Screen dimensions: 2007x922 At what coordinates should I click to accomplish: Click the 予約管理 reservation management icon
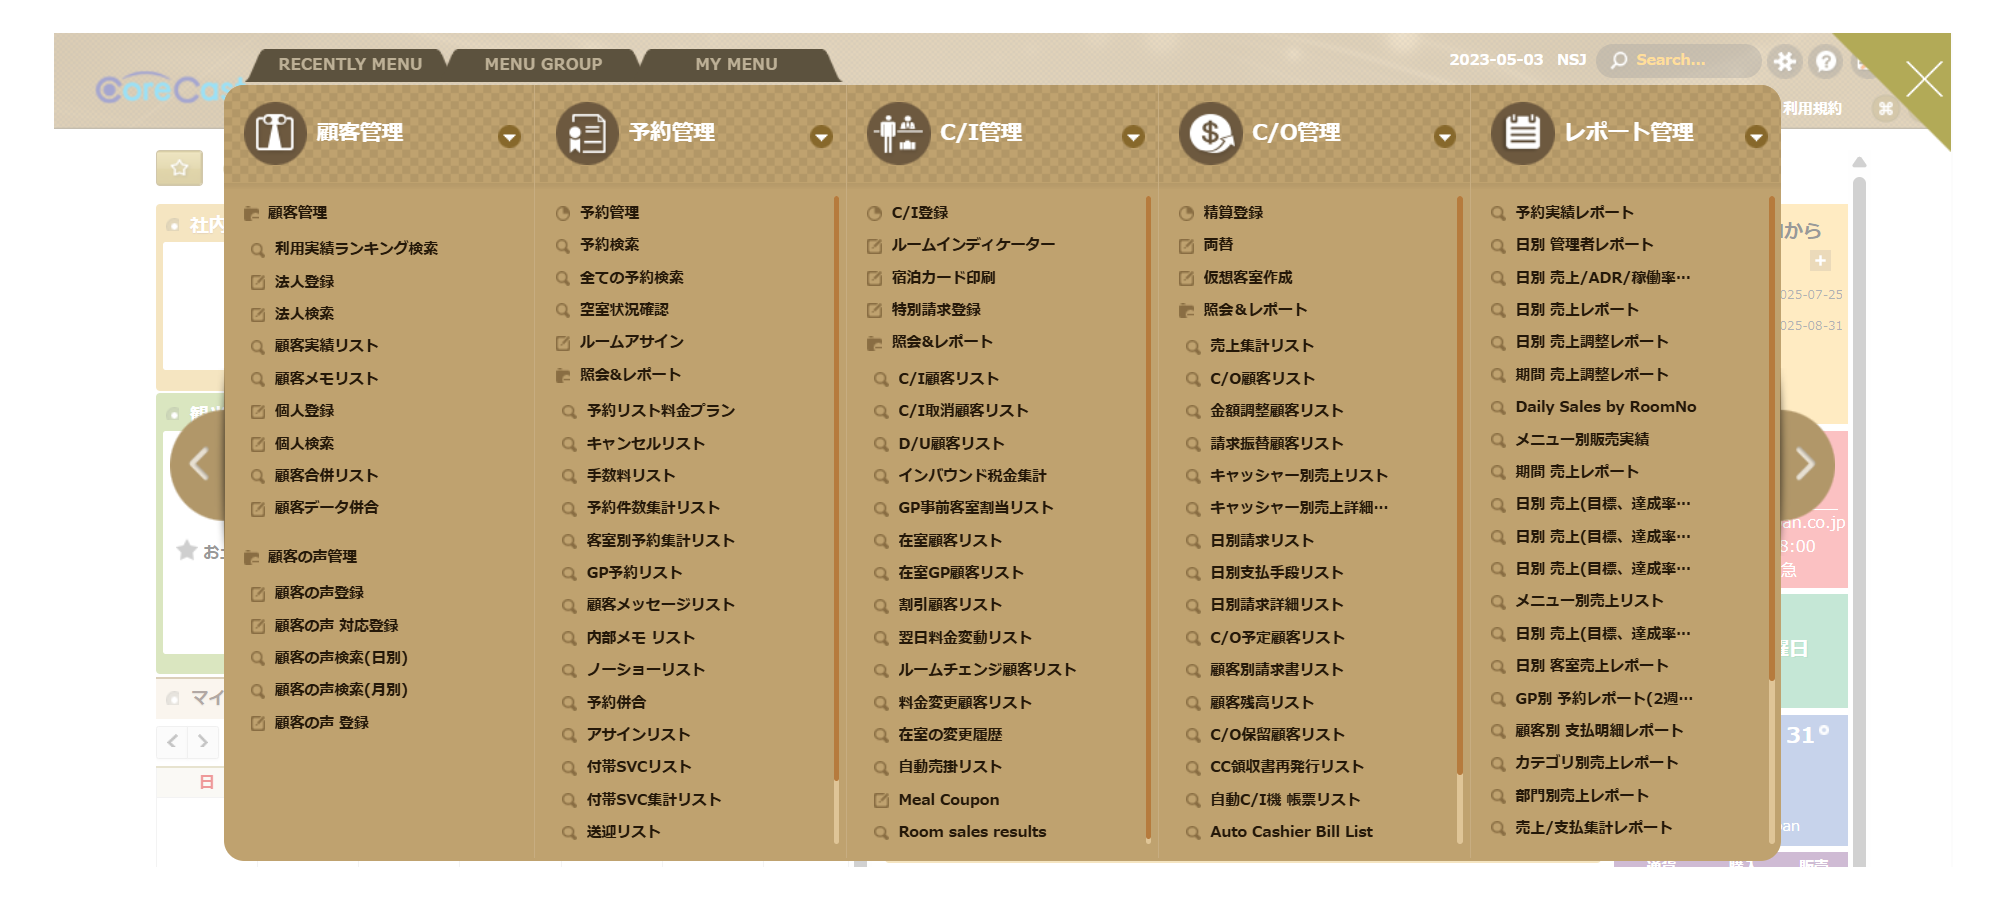click(x=587, y=133)
